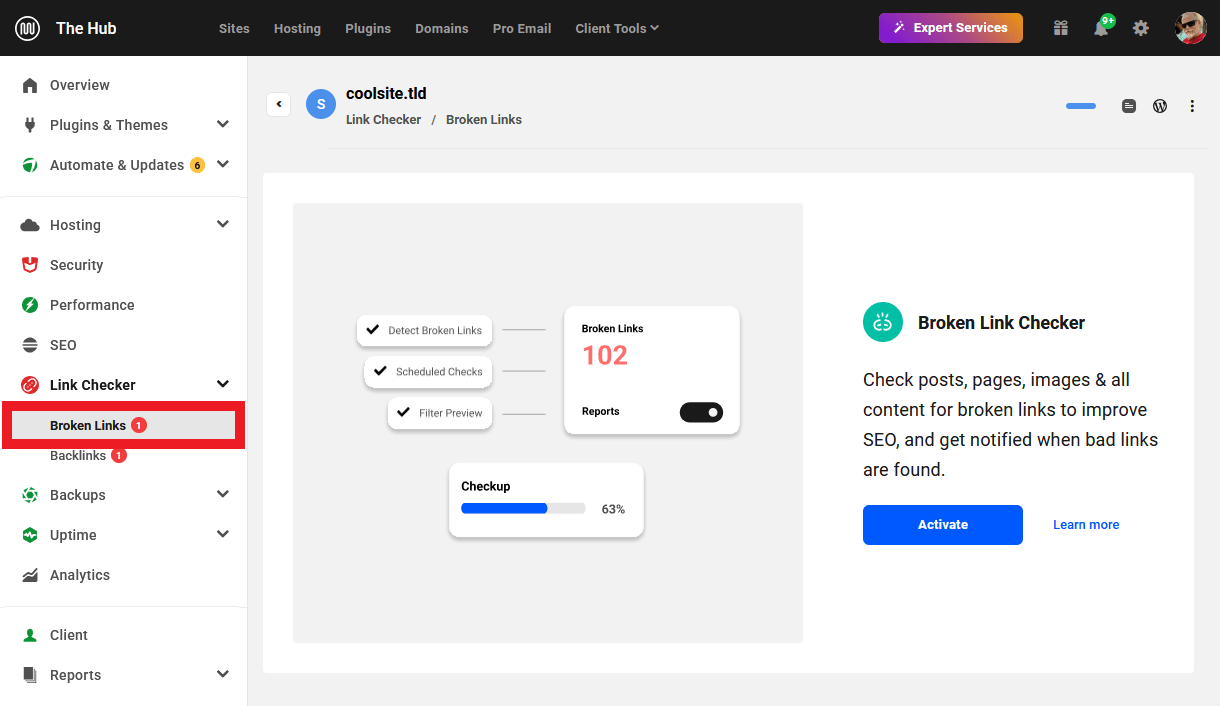Enable the Reports toggle in the preview card
This screenshot has width=1220, height=706.
[x=701, y=412]
